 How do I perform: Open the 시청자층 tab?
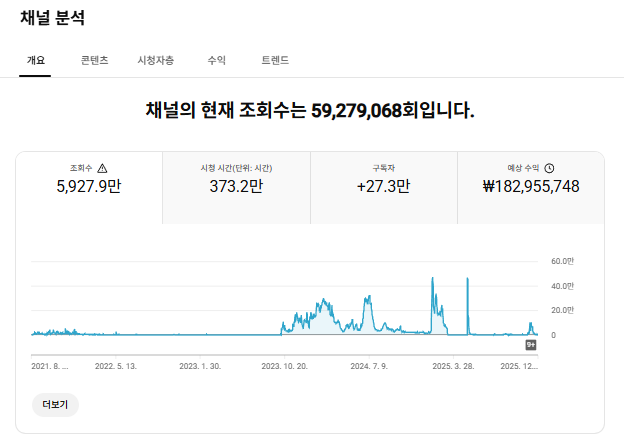(x=156, y=60)
